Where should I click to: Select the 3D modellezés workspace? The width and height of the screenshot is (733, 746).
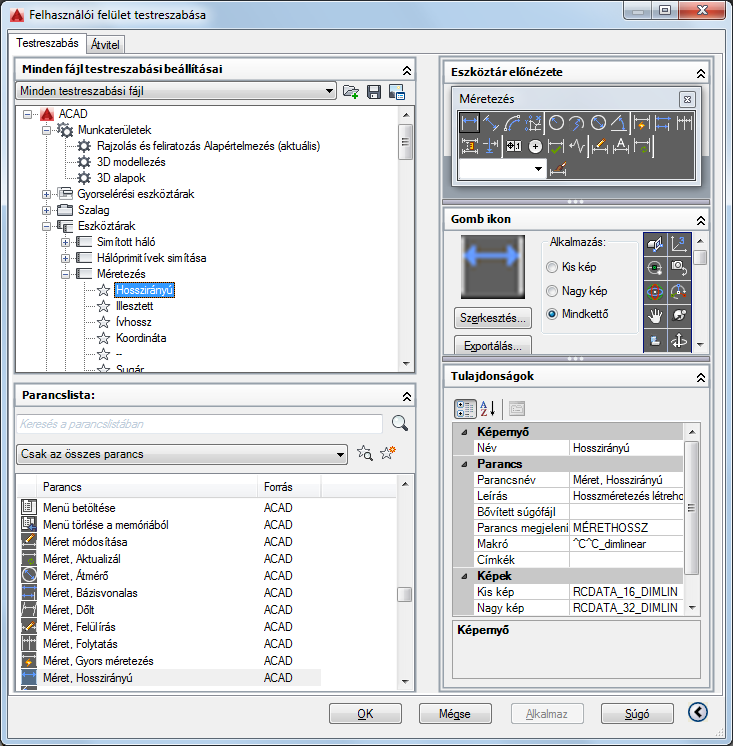click(x=131, y=162)
